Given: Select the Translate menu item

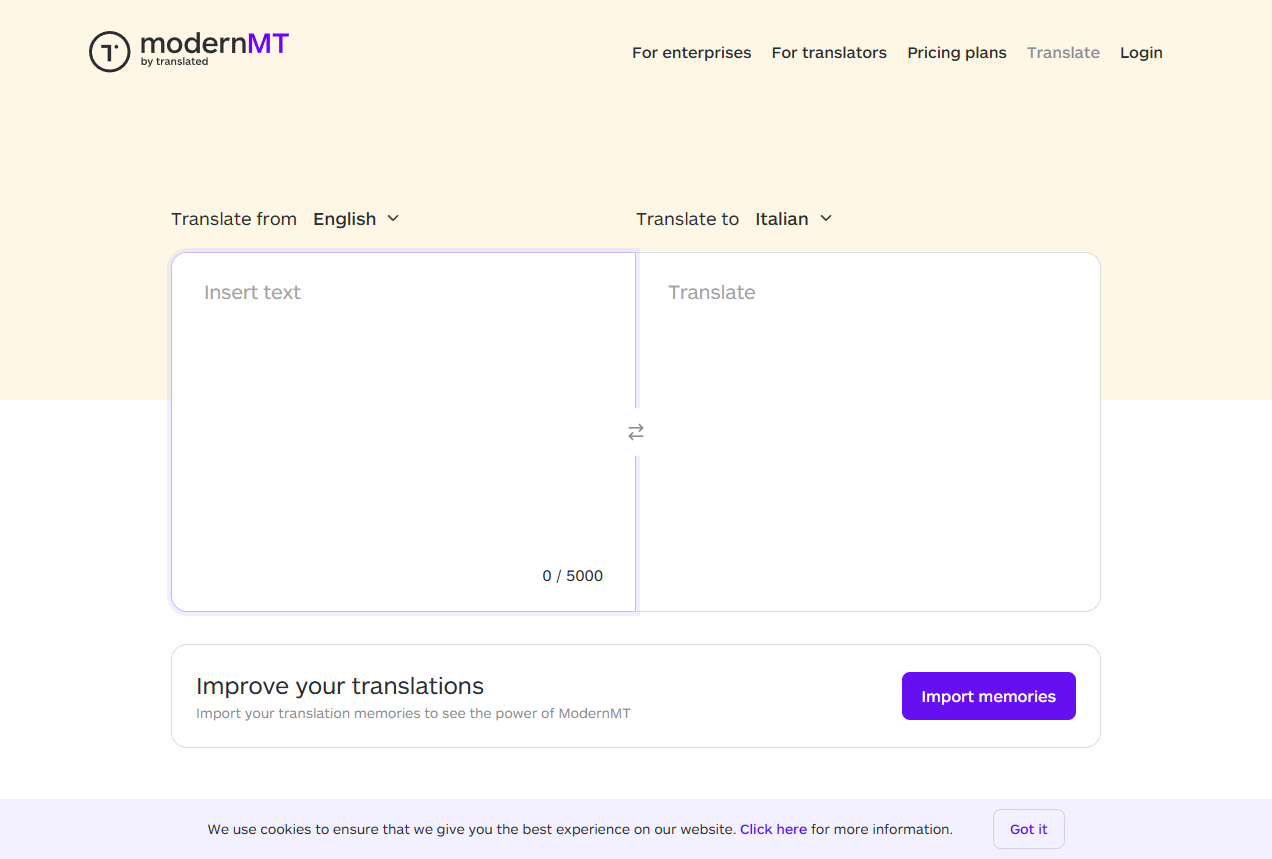Looking at the screenshot, I should point(1063,52).
